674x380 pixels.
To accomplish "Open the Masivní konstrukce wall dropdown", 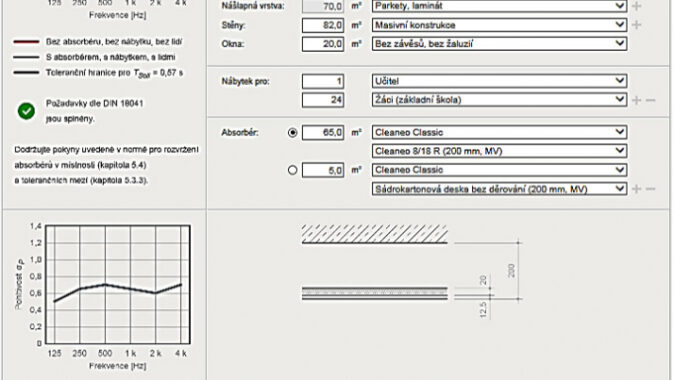I will coord(499,25).
